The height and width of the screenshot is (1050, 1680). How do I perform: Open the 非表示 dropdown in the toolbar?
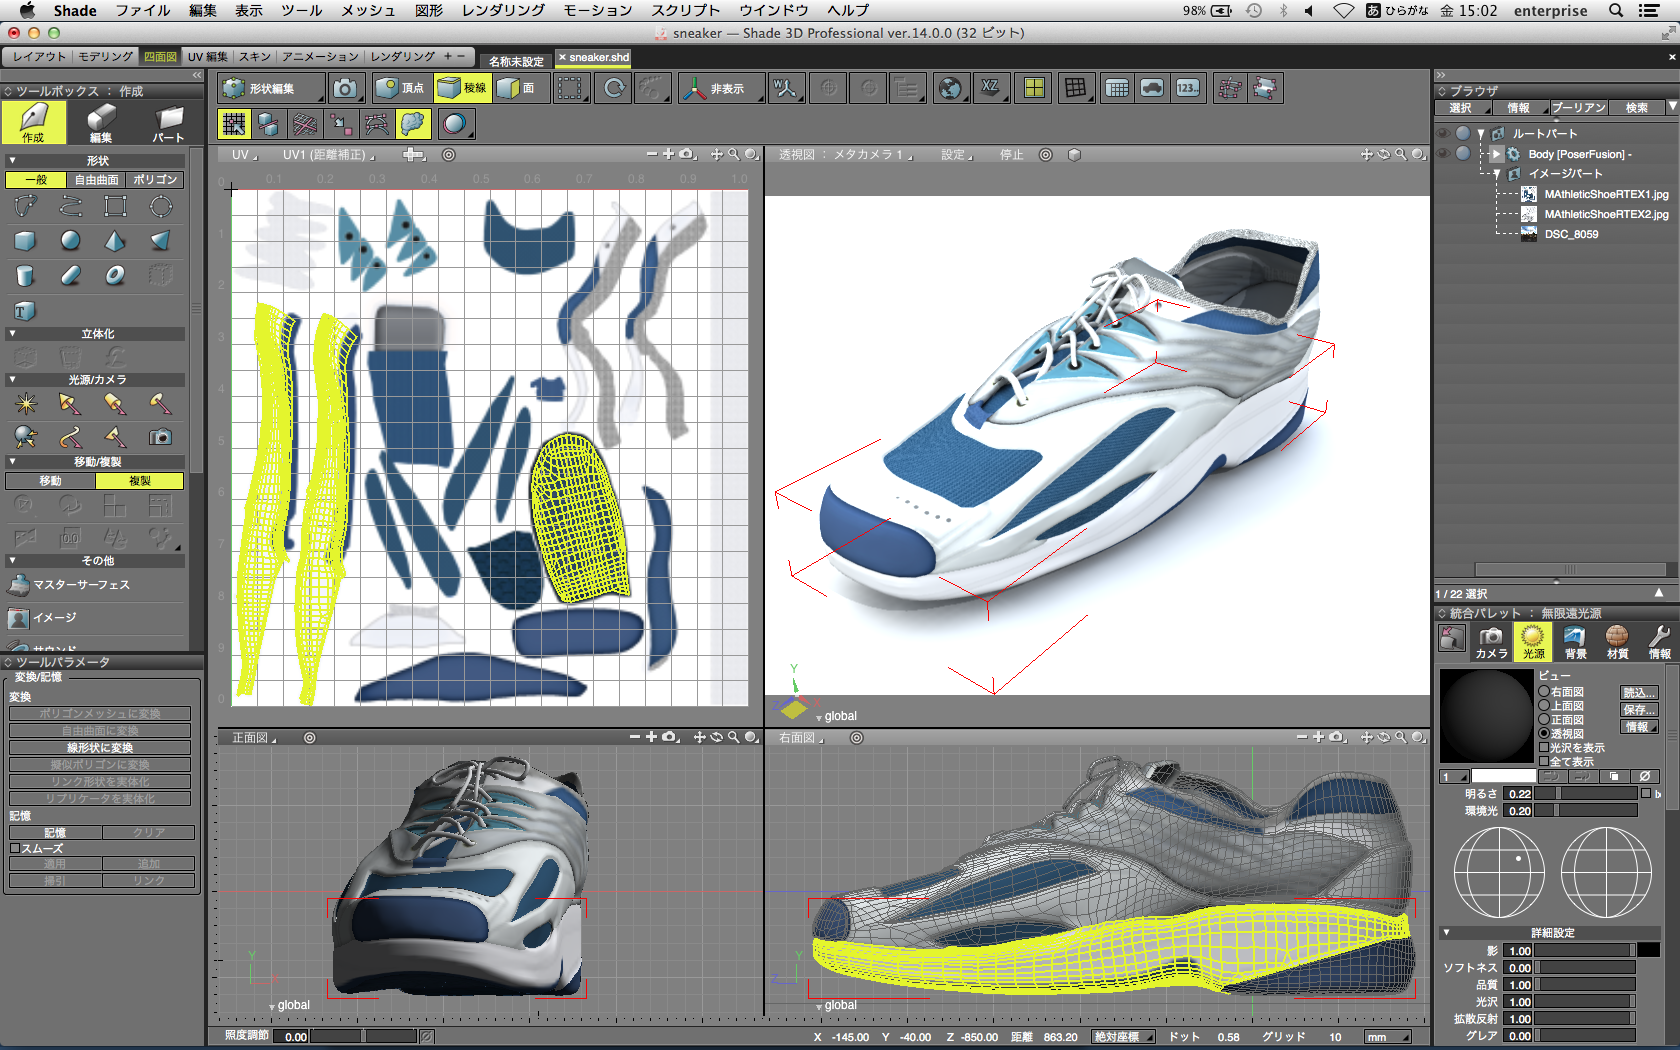(722, 89)
